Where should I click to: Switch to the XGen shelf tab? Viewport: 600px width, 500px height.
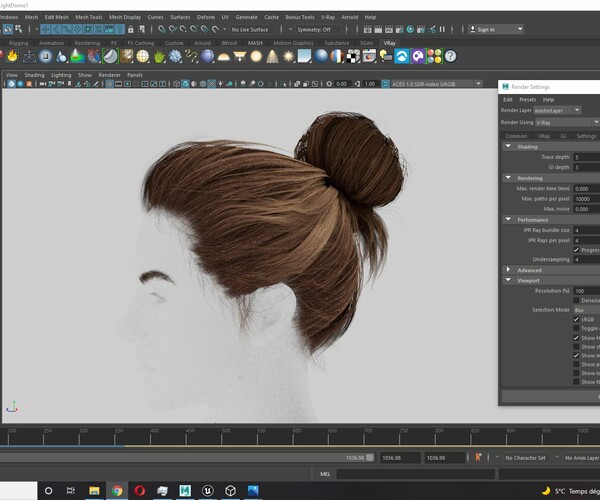pyautogui.click(x=366, y=43)
